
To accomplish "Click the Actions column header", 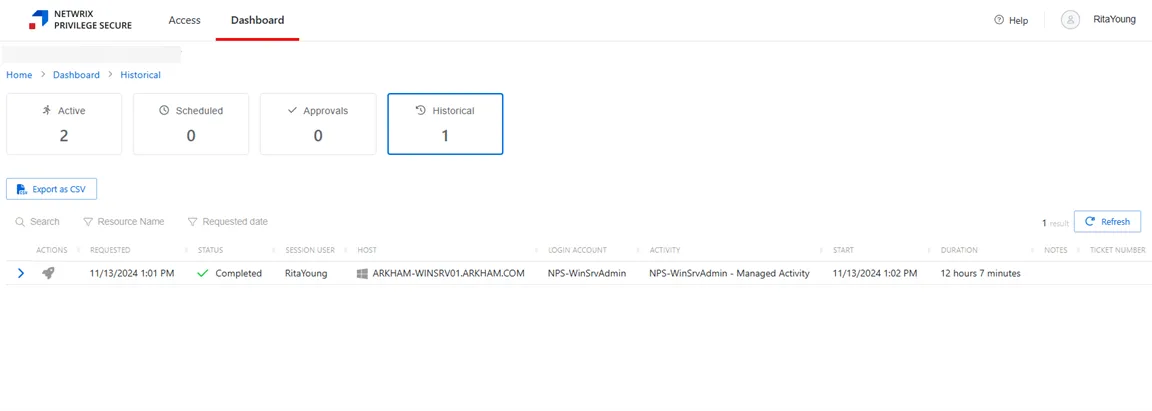I will coord(52,251).
